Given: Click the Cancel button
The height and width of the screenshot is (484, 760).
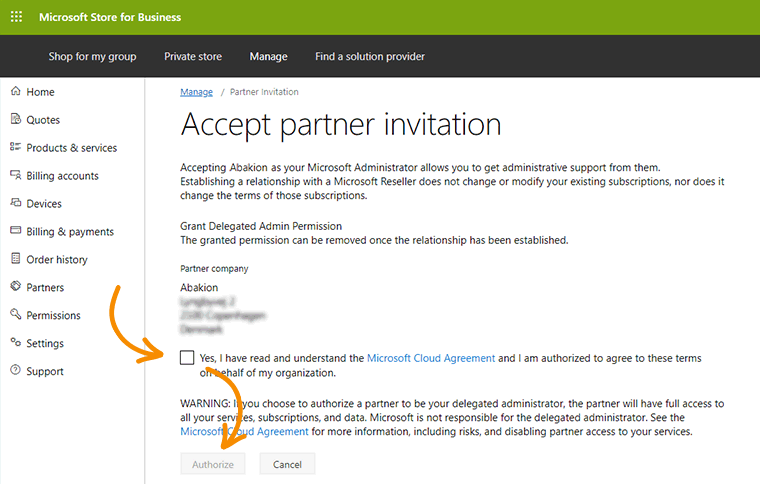Looking at the screenshot, I should click(287, 464).
